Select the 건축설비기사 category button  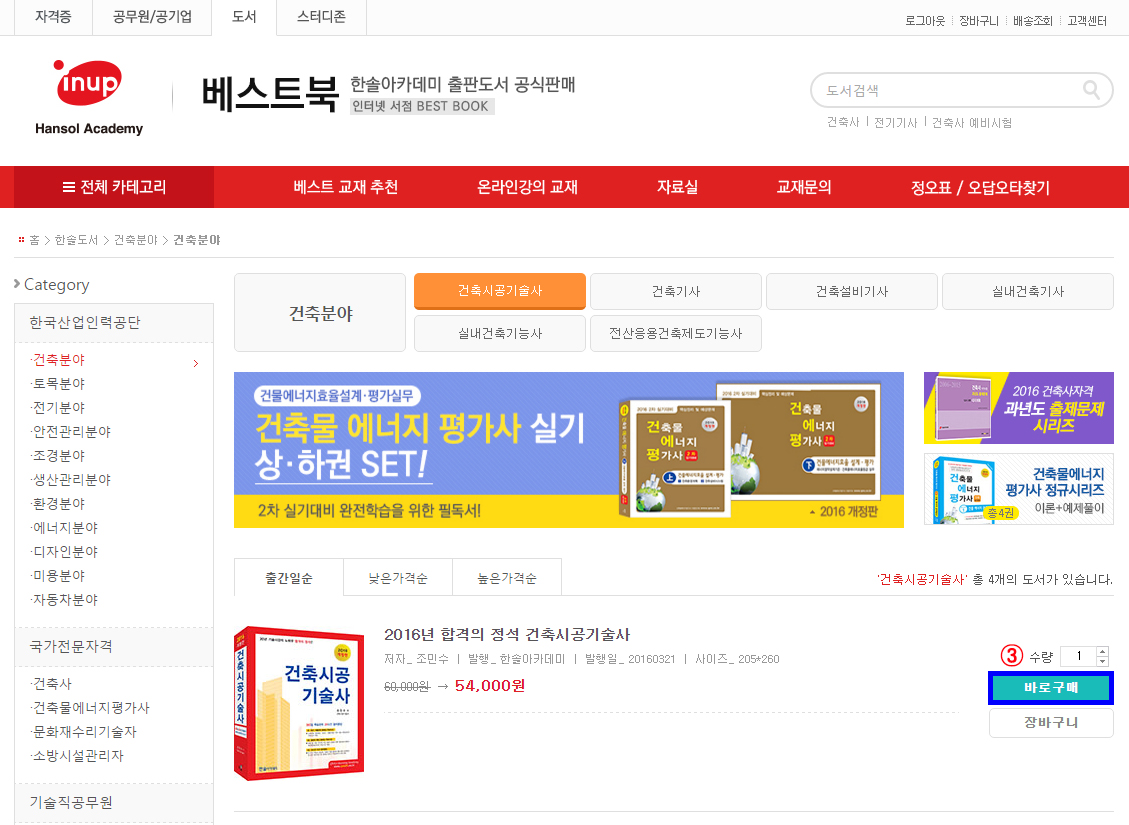click(852, 291)
